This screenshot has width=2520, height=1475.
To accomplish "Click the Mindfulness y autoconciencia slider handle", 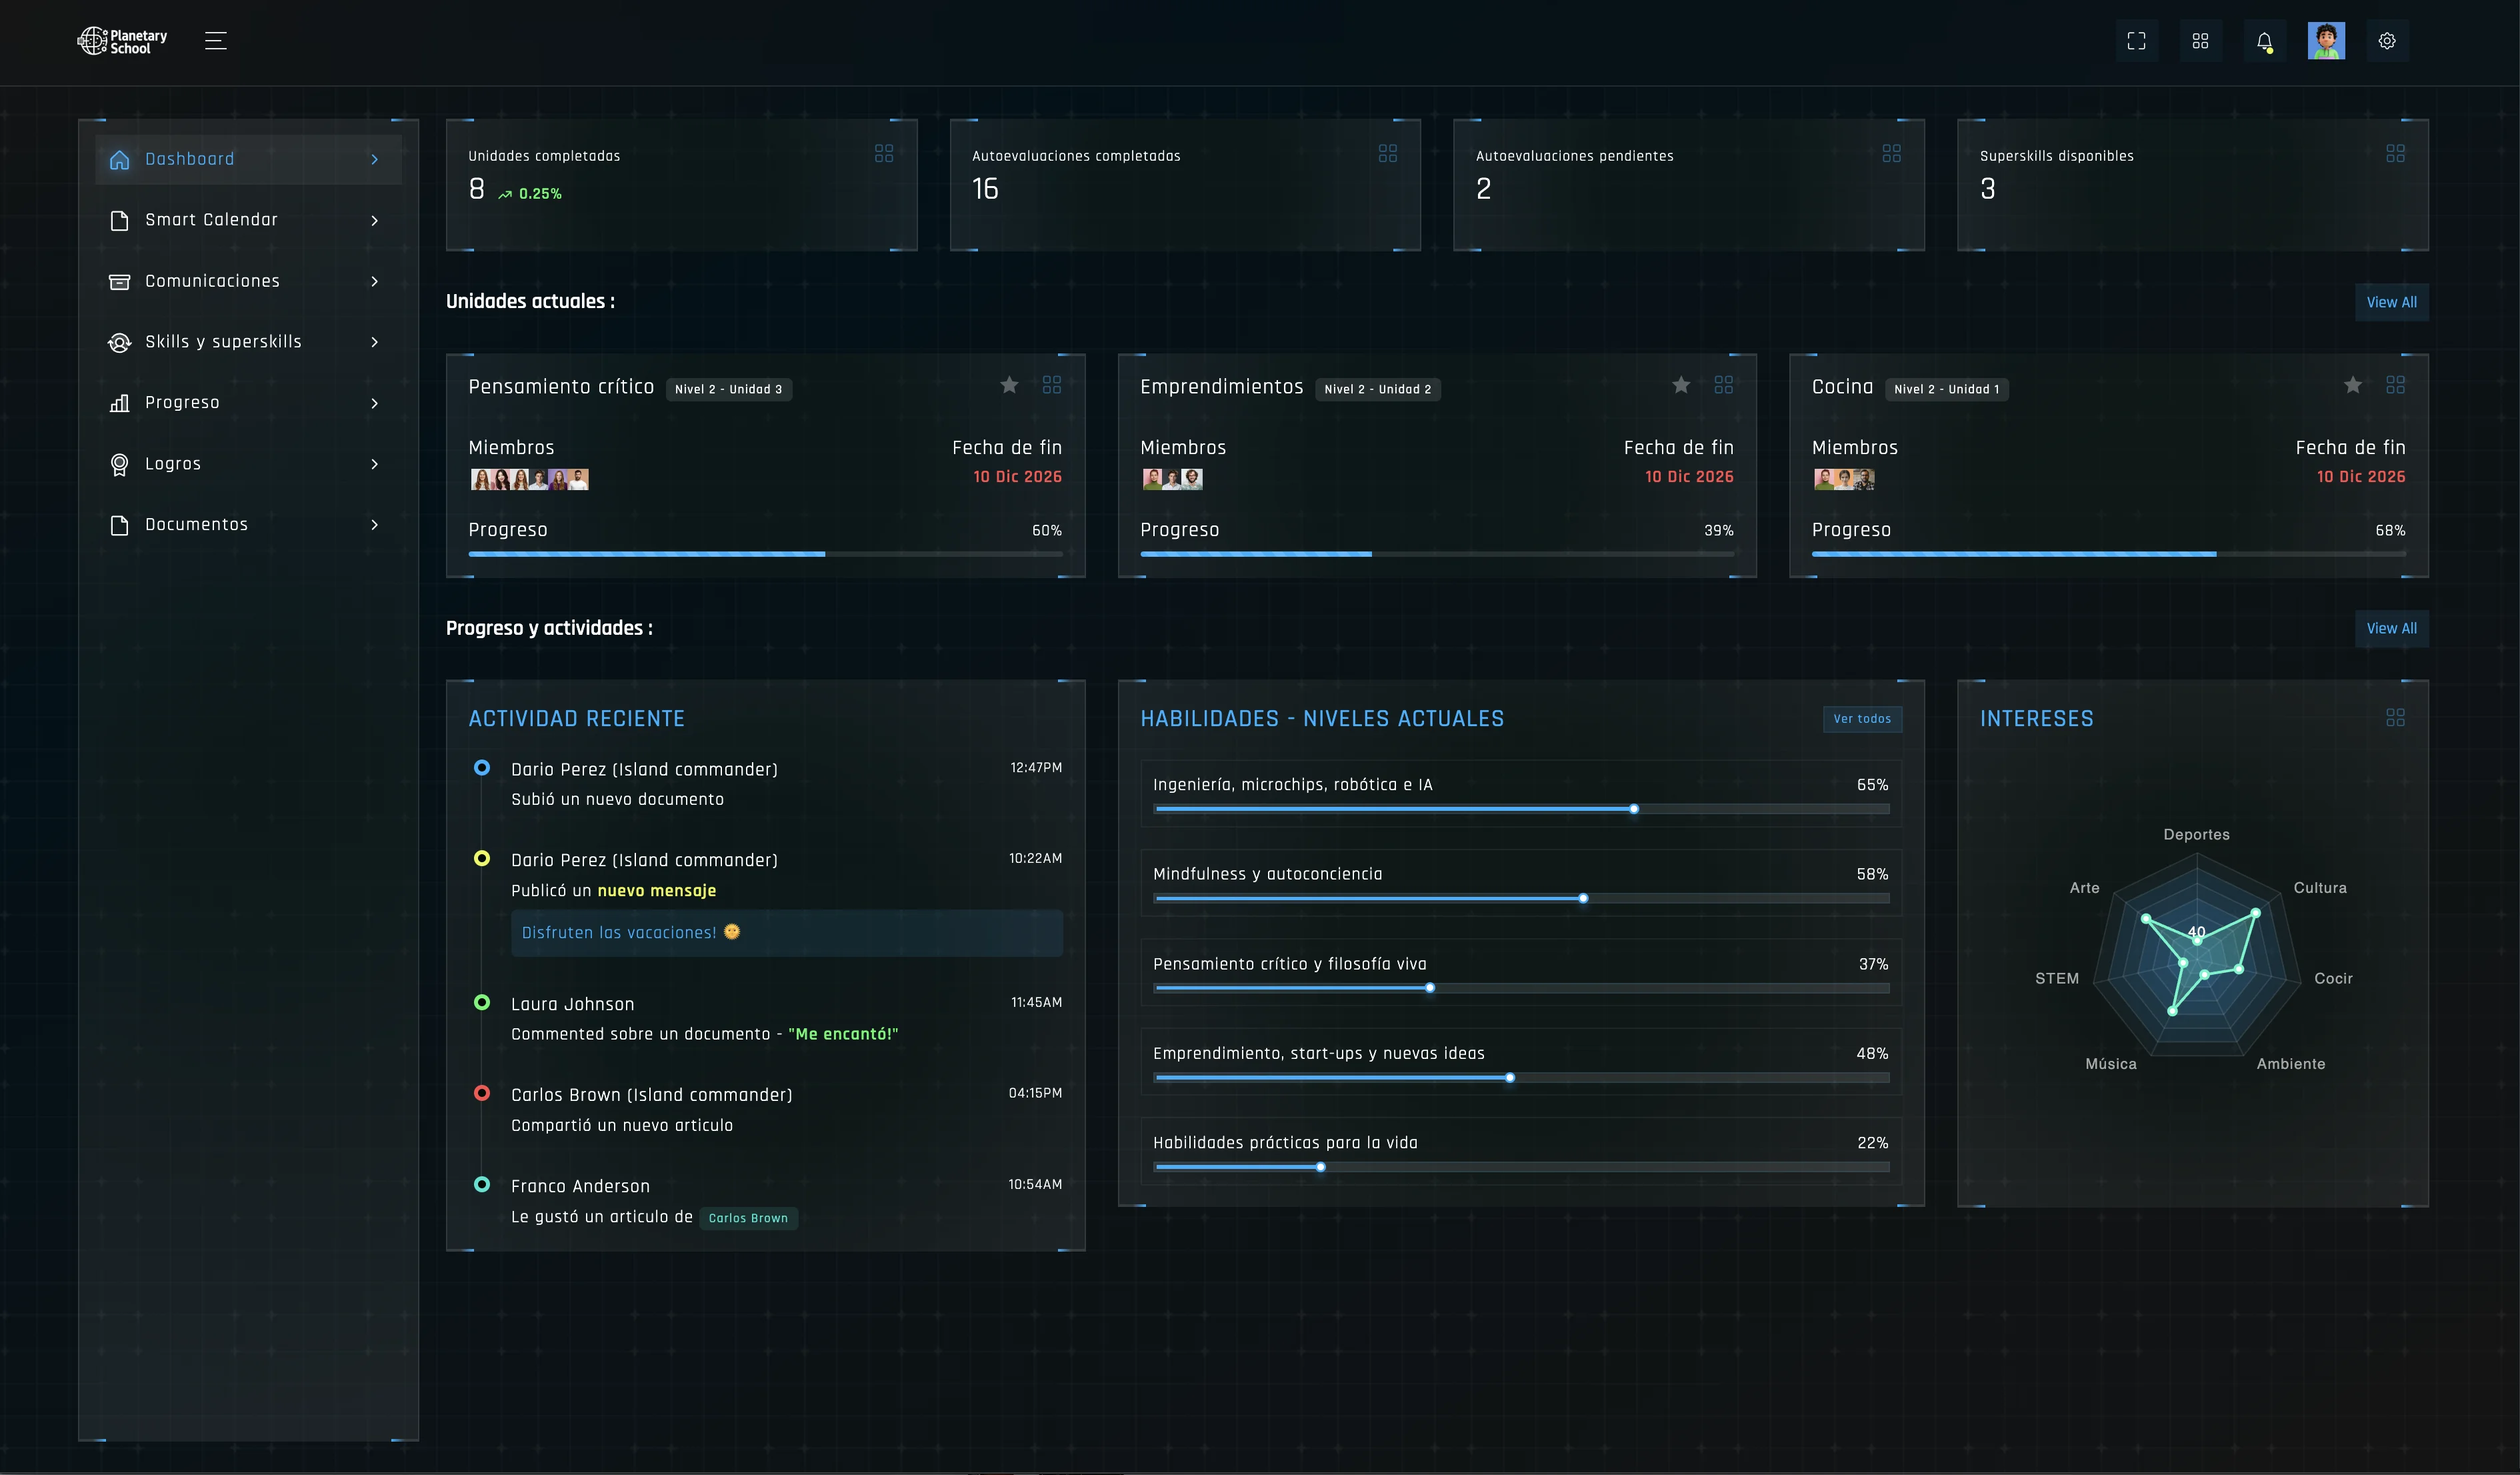I will pos(1583,898).
